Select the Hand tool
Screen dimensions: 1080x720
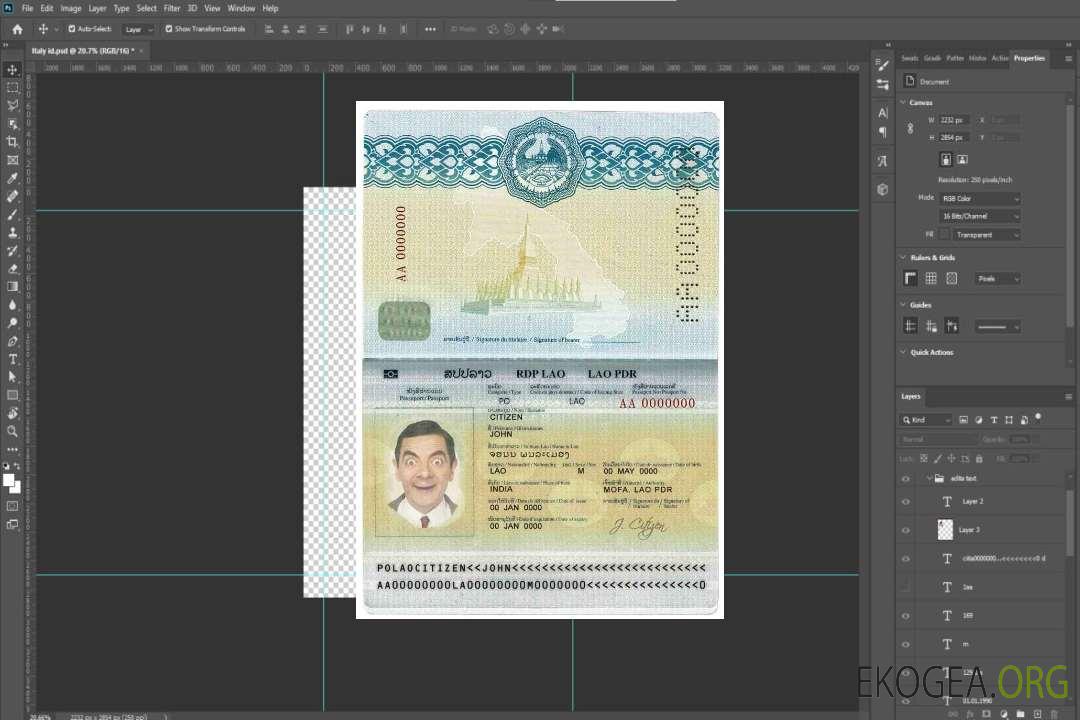pos(12,413)
